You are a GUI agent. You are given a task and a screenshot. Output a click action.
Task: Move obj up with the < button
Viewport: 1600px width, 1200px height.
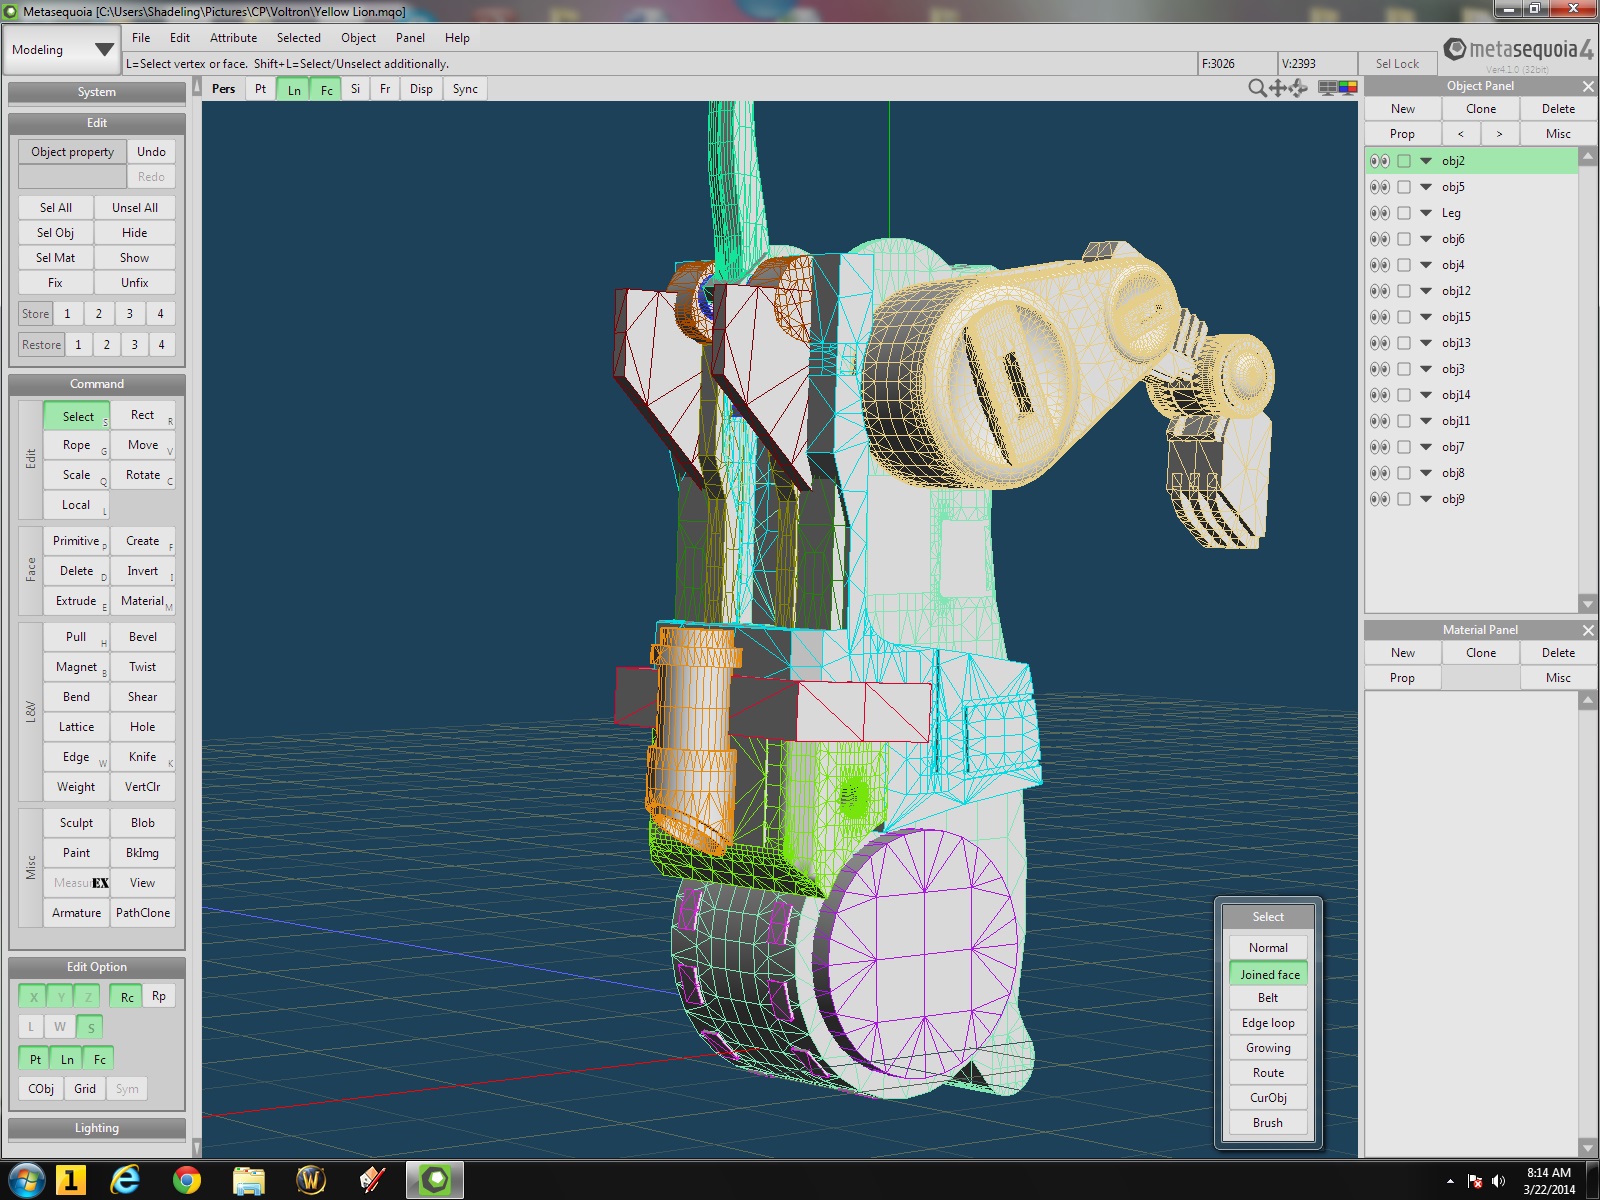[x=1461, y=134]
